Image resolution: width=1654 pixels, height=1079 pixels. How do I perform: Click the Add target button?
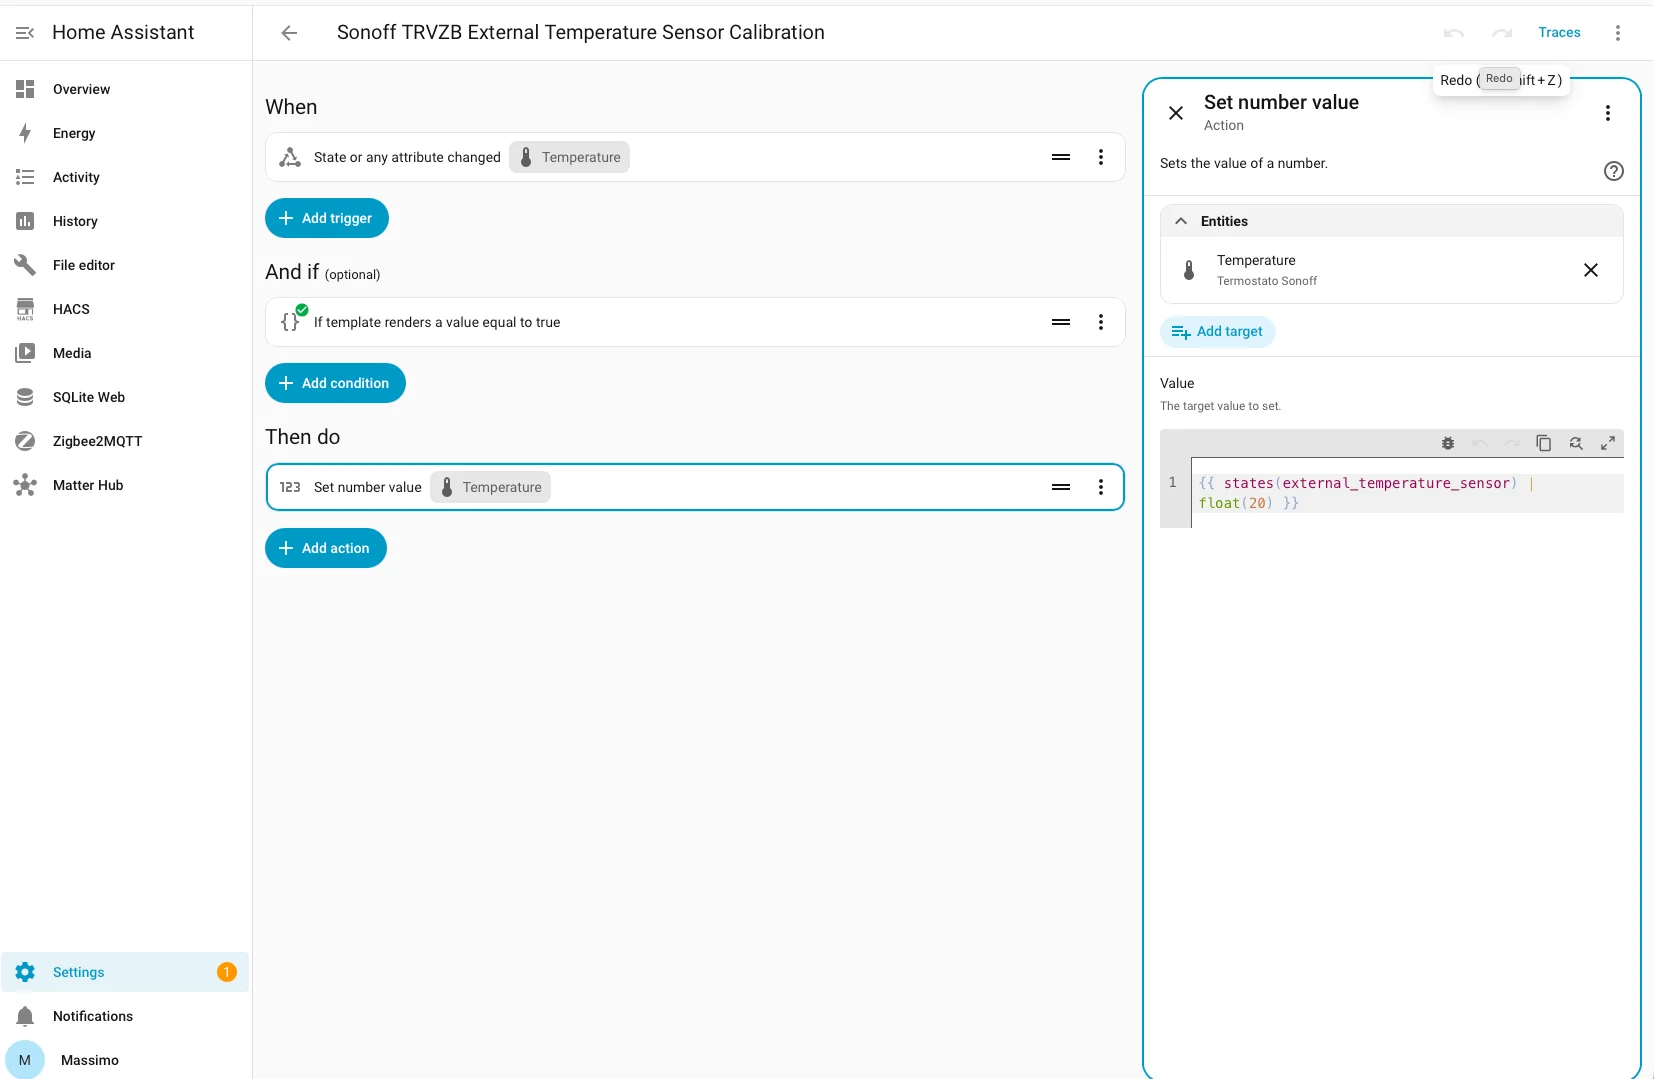coord(1217,332)
